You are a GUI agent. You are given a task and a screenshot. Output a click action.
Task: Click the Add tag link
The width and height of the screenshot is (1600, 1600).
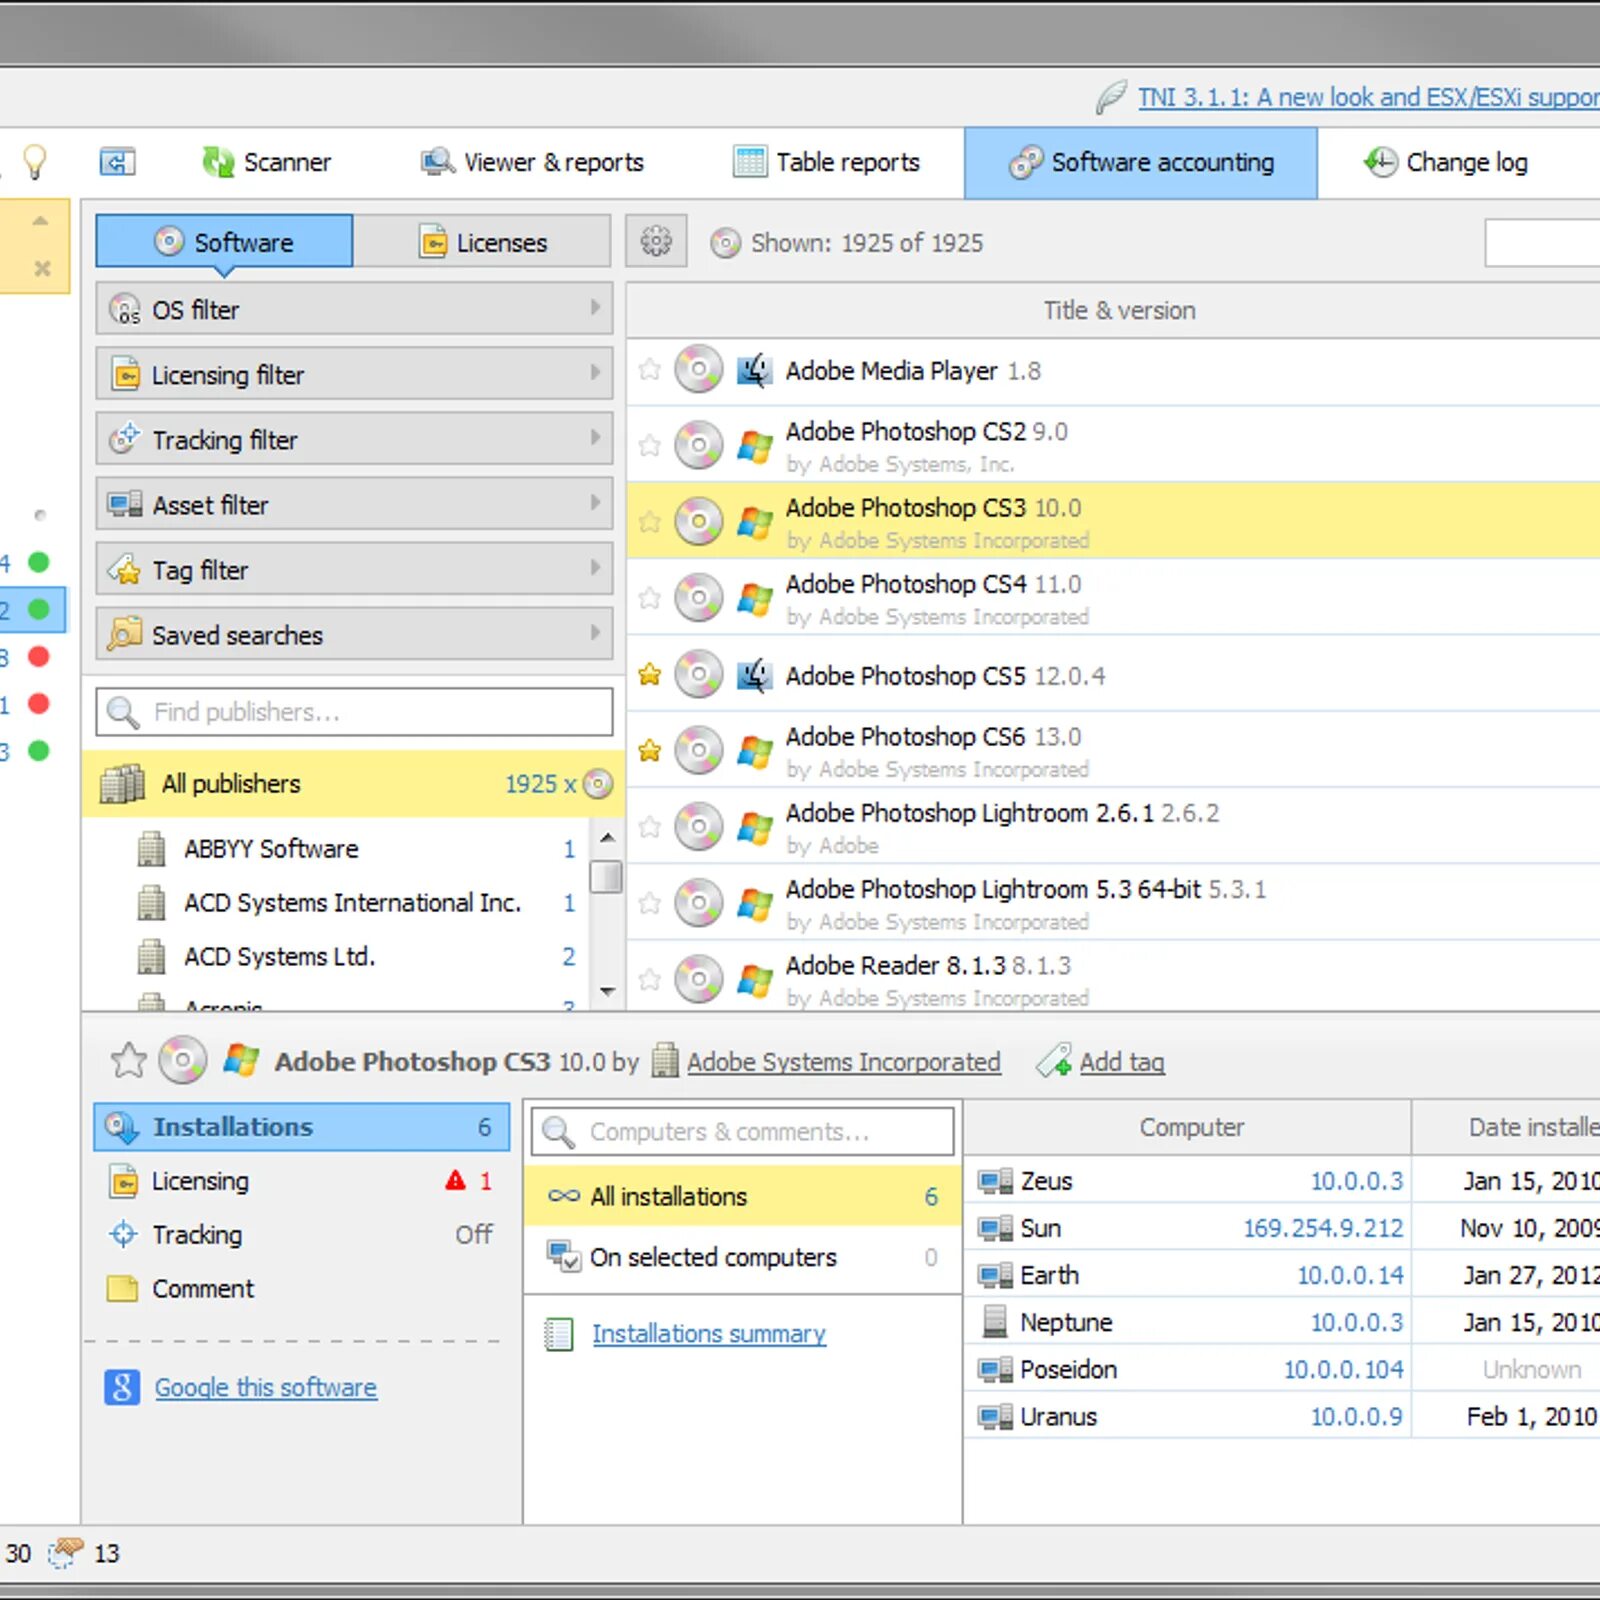[x=1122, y=1061]
